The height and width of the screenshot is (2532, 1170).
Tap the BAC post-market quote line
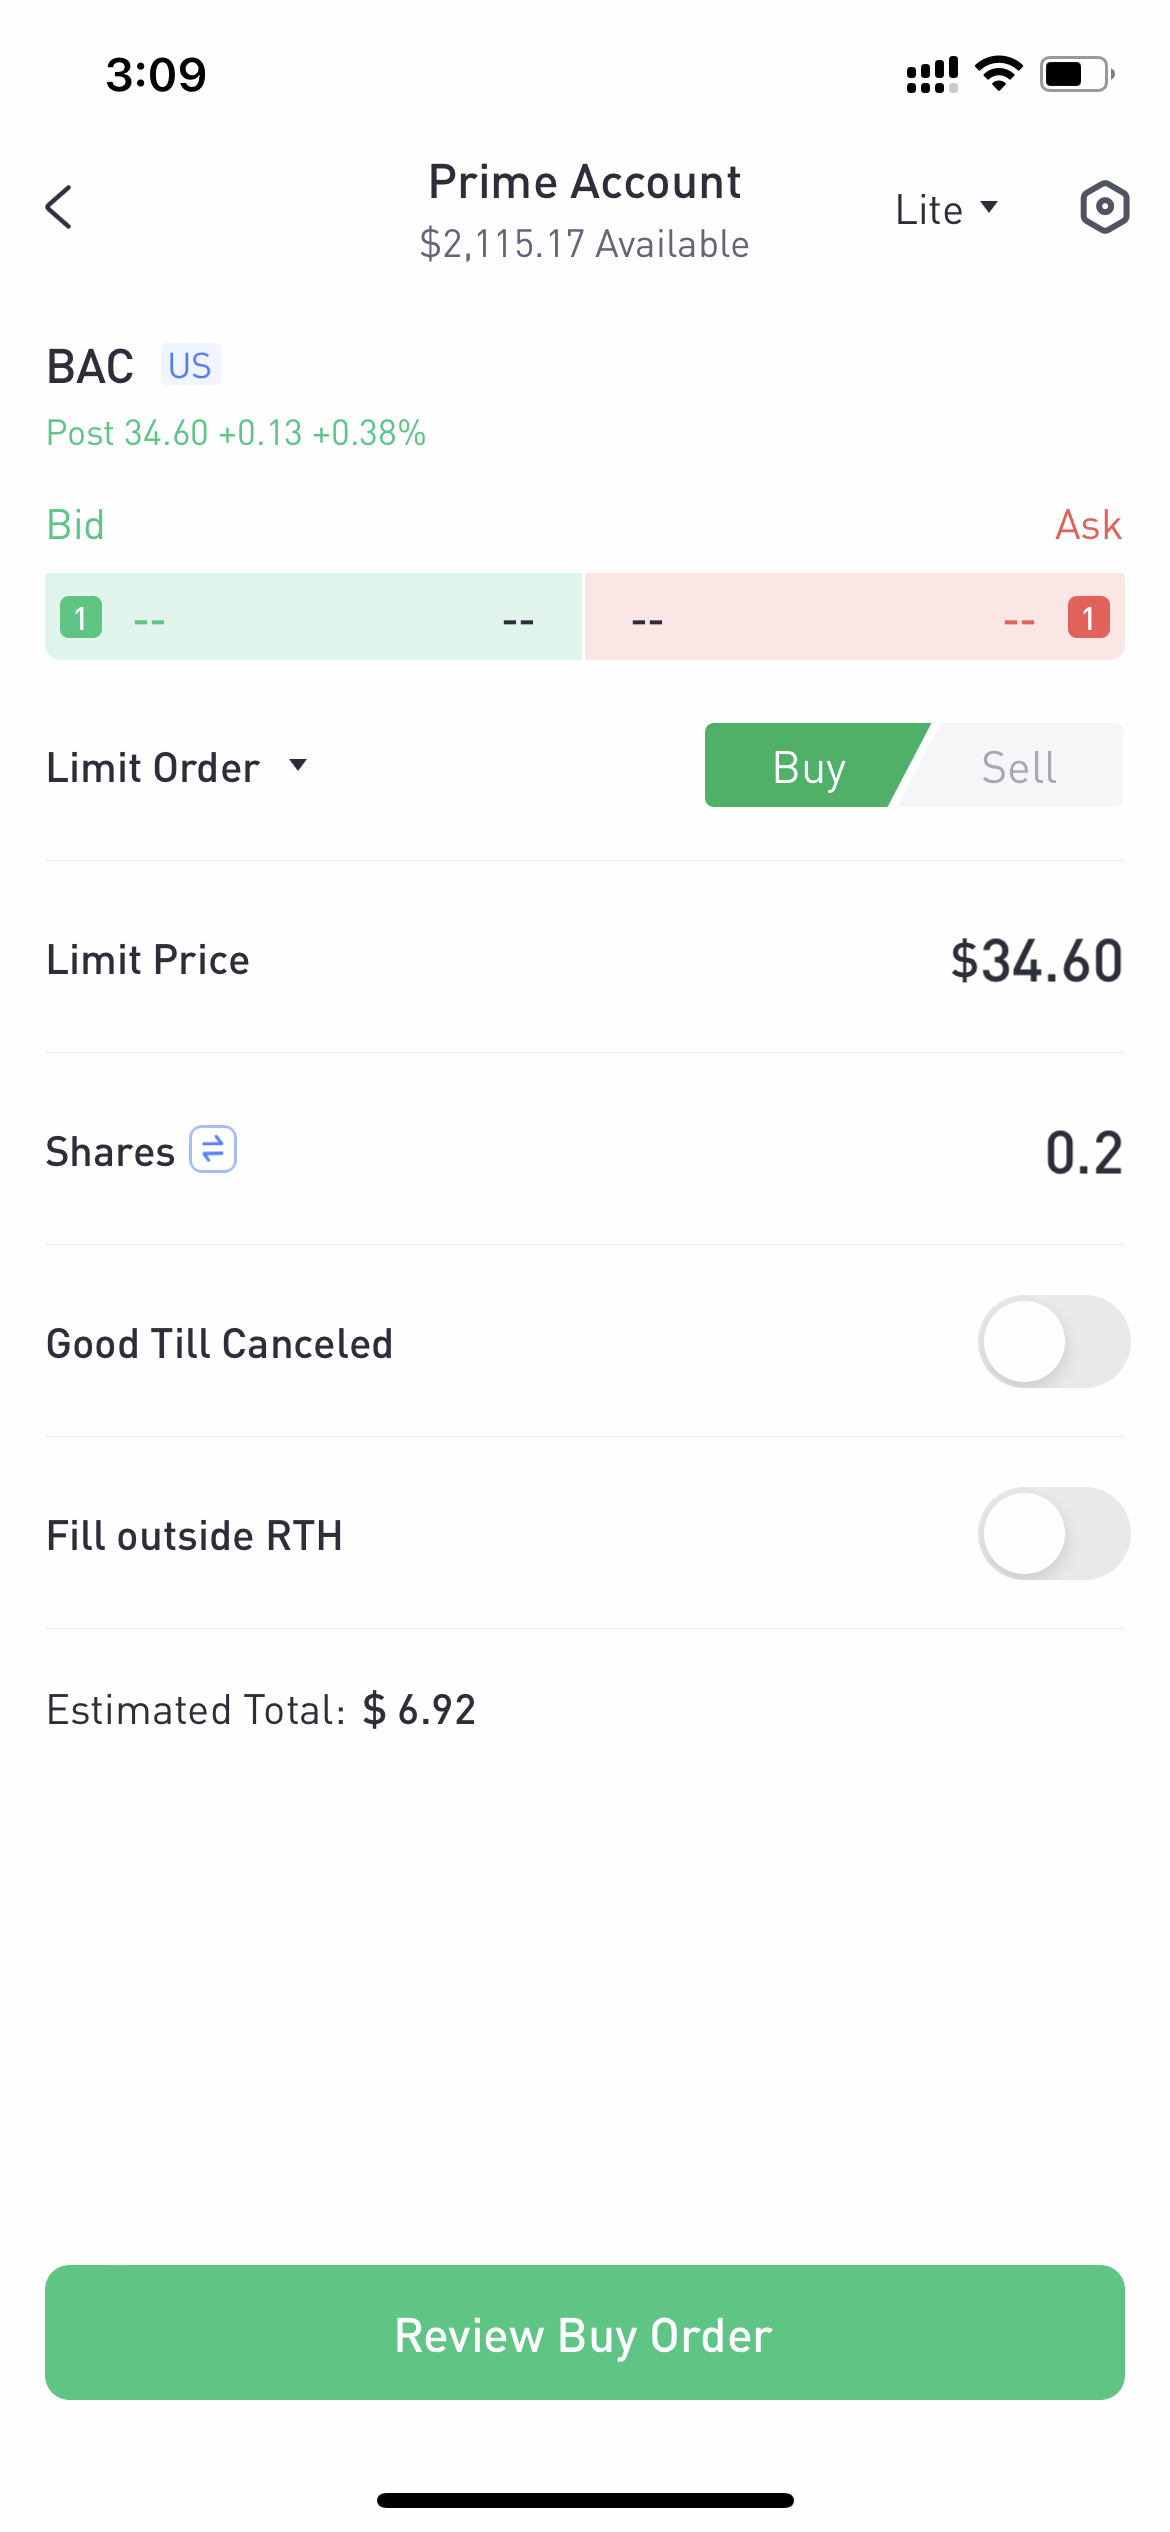(236, 433)
